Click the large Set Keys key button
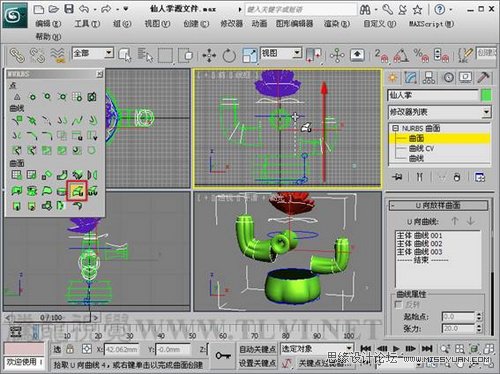This screenshot has height=374, width=500. point(223,356)
